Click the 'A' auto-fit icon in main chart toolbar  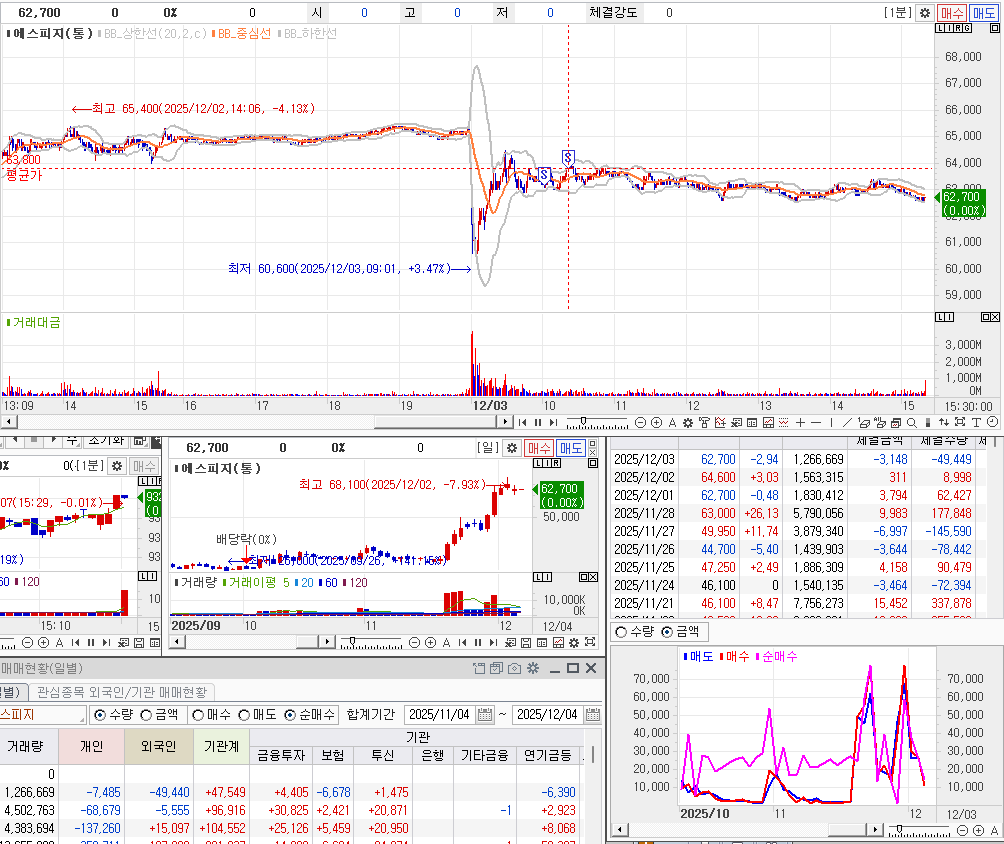(672, 423)
